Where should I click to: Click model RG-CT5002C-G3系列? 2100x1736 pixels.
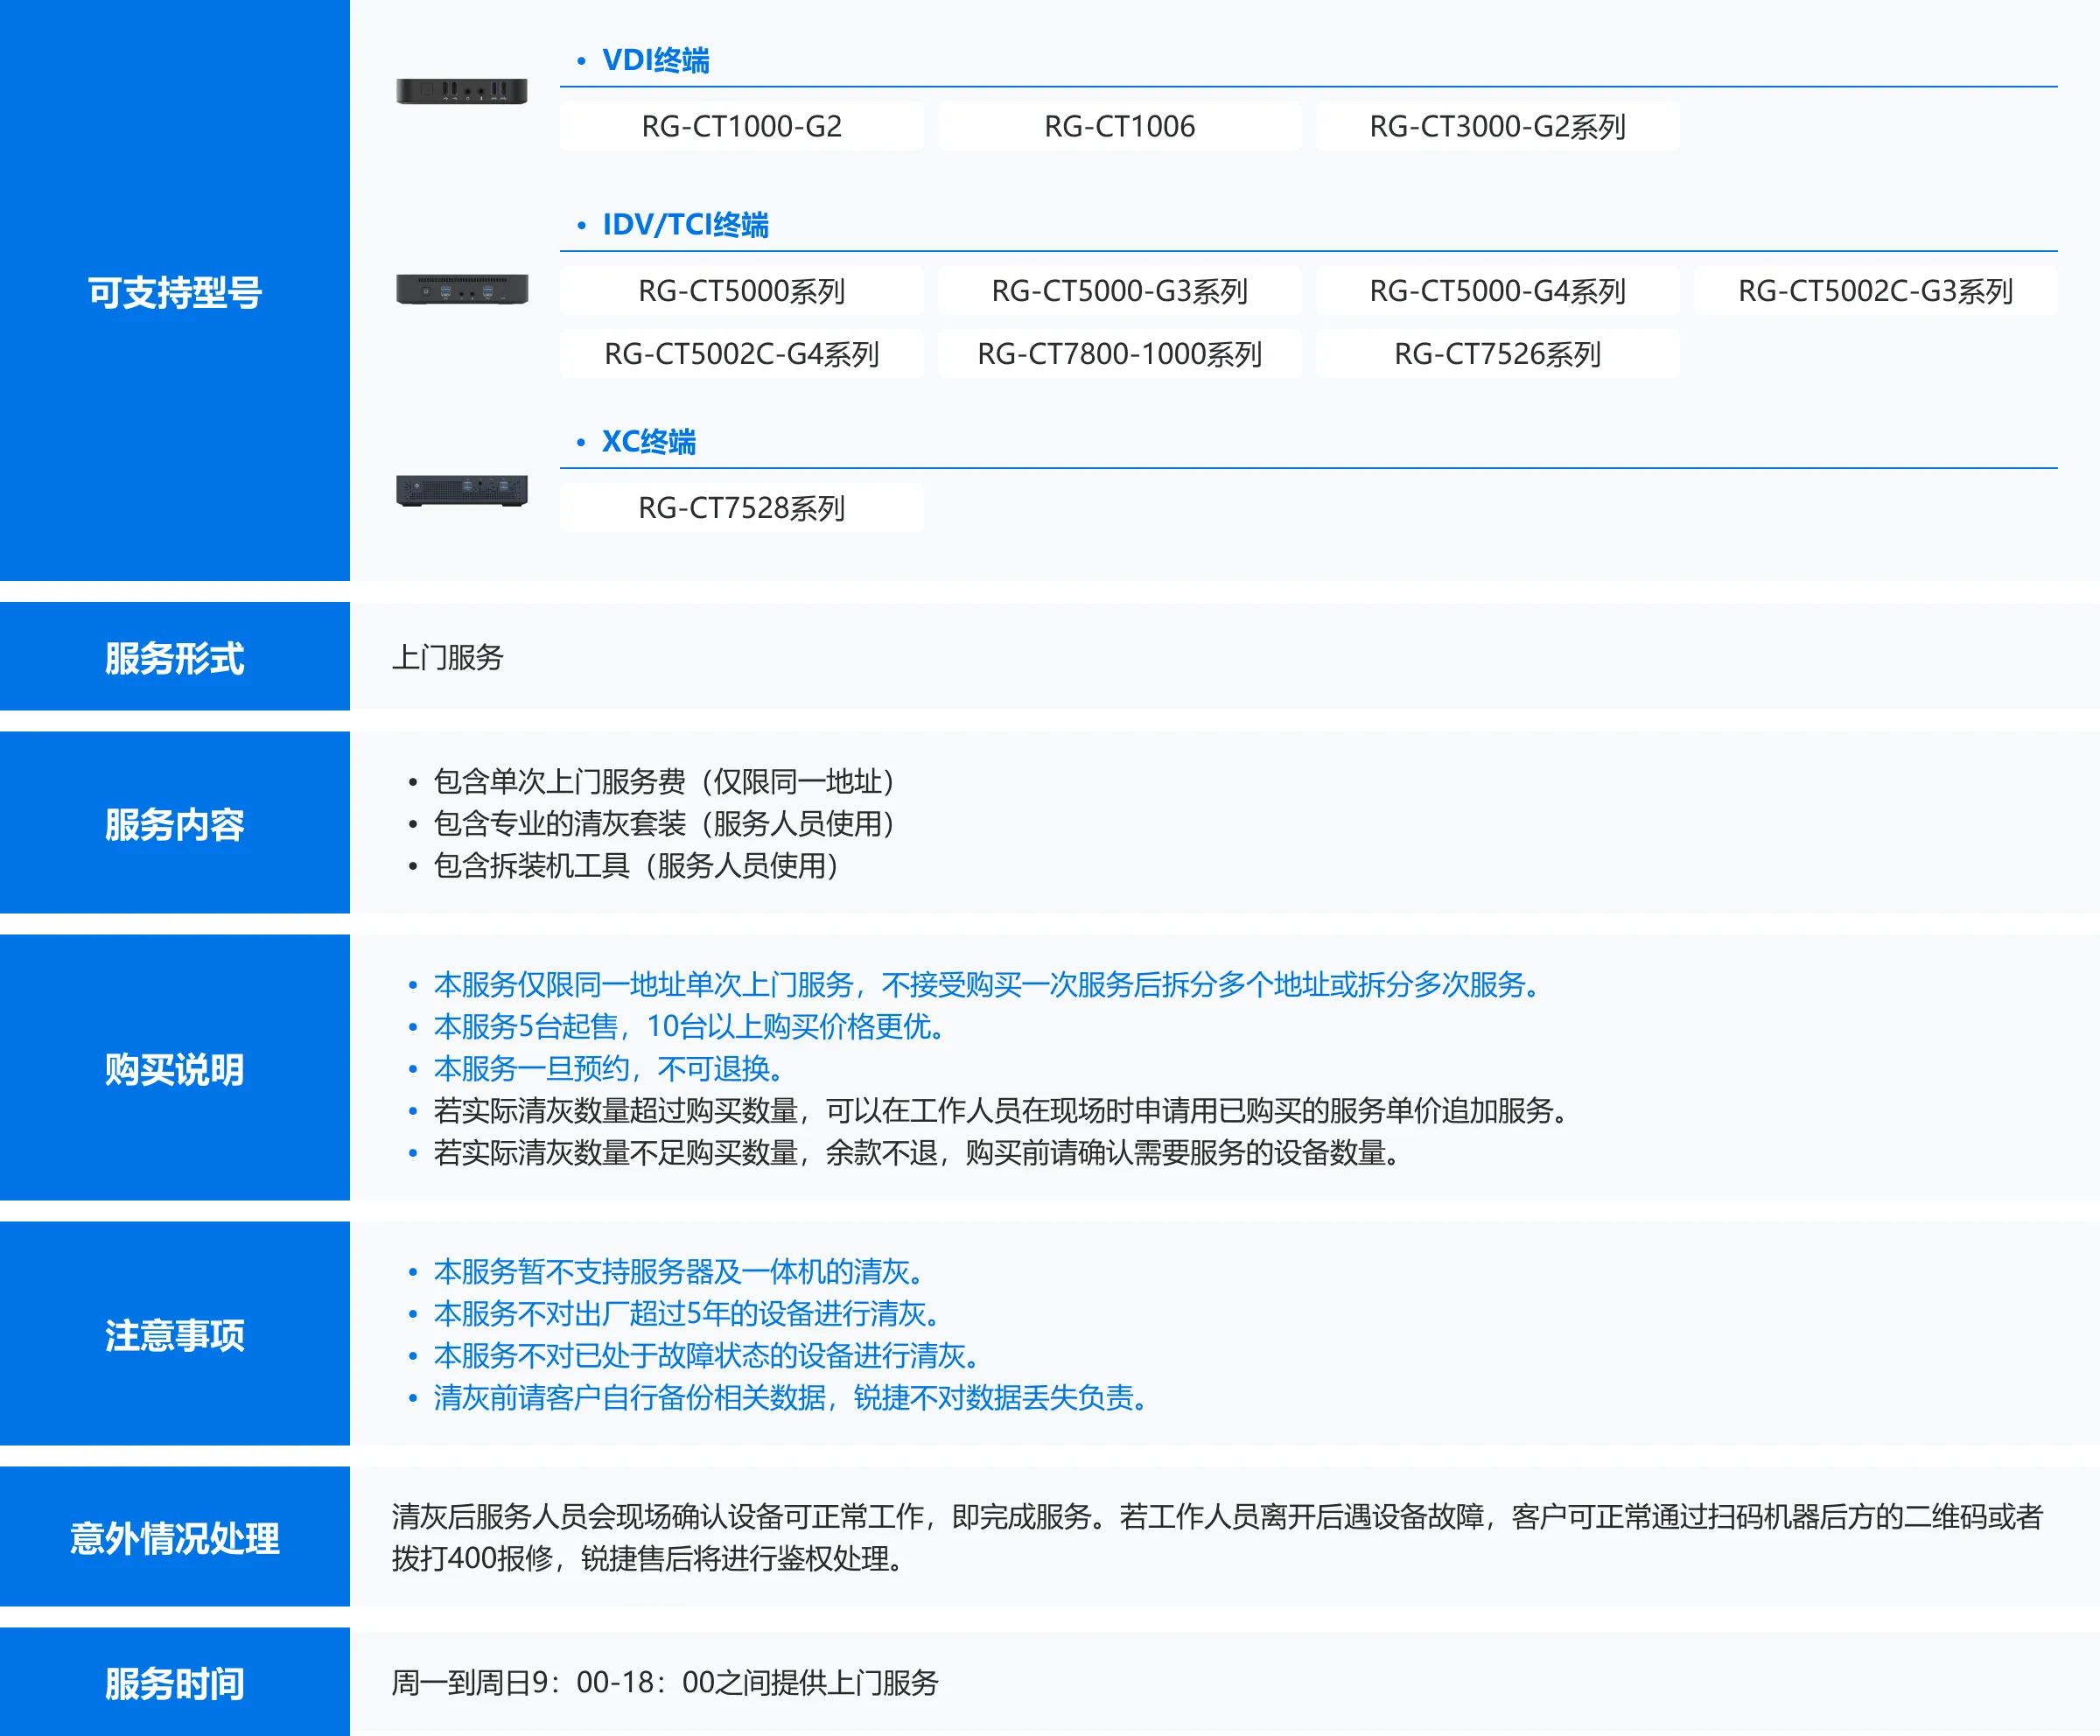[x=1876, y=291]
